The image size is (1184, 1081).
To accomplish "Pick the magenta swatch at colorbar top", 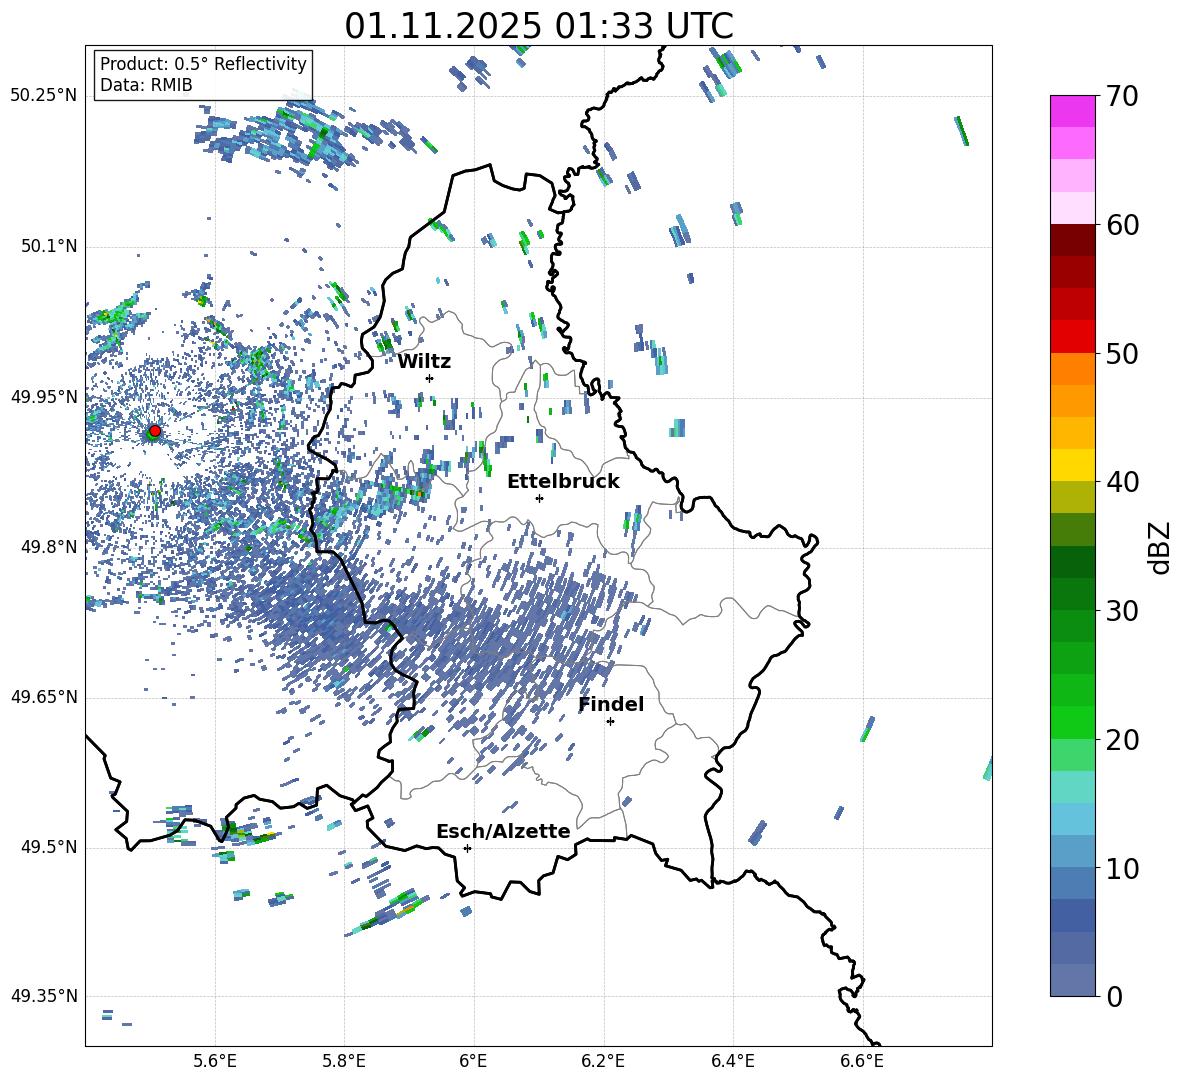I will 1073,111.
